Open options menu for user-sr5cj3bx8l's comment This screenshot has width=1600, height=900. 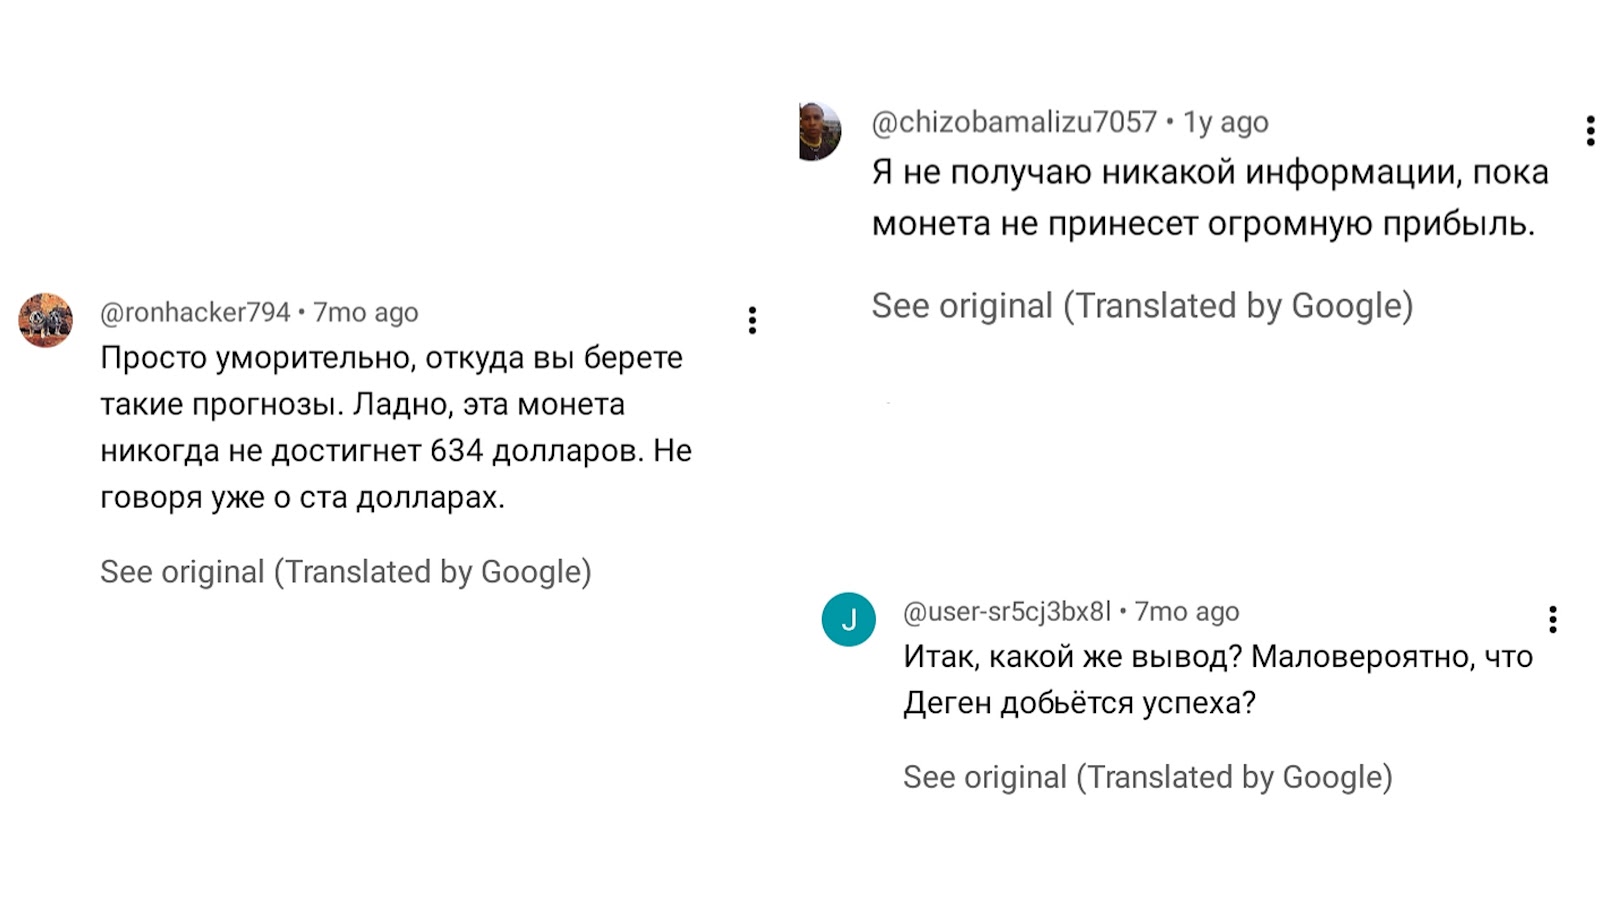point(1552,619)
